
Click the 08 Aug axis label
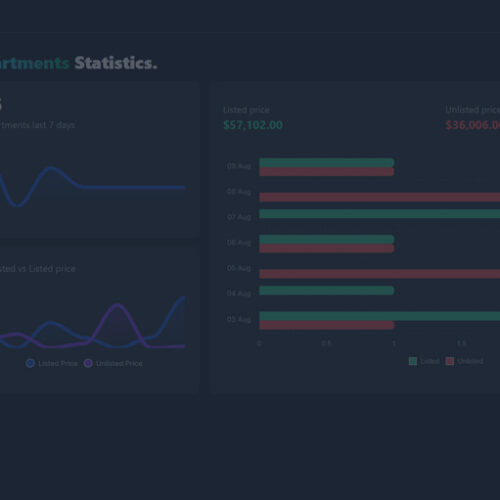(x=239, y=192)
